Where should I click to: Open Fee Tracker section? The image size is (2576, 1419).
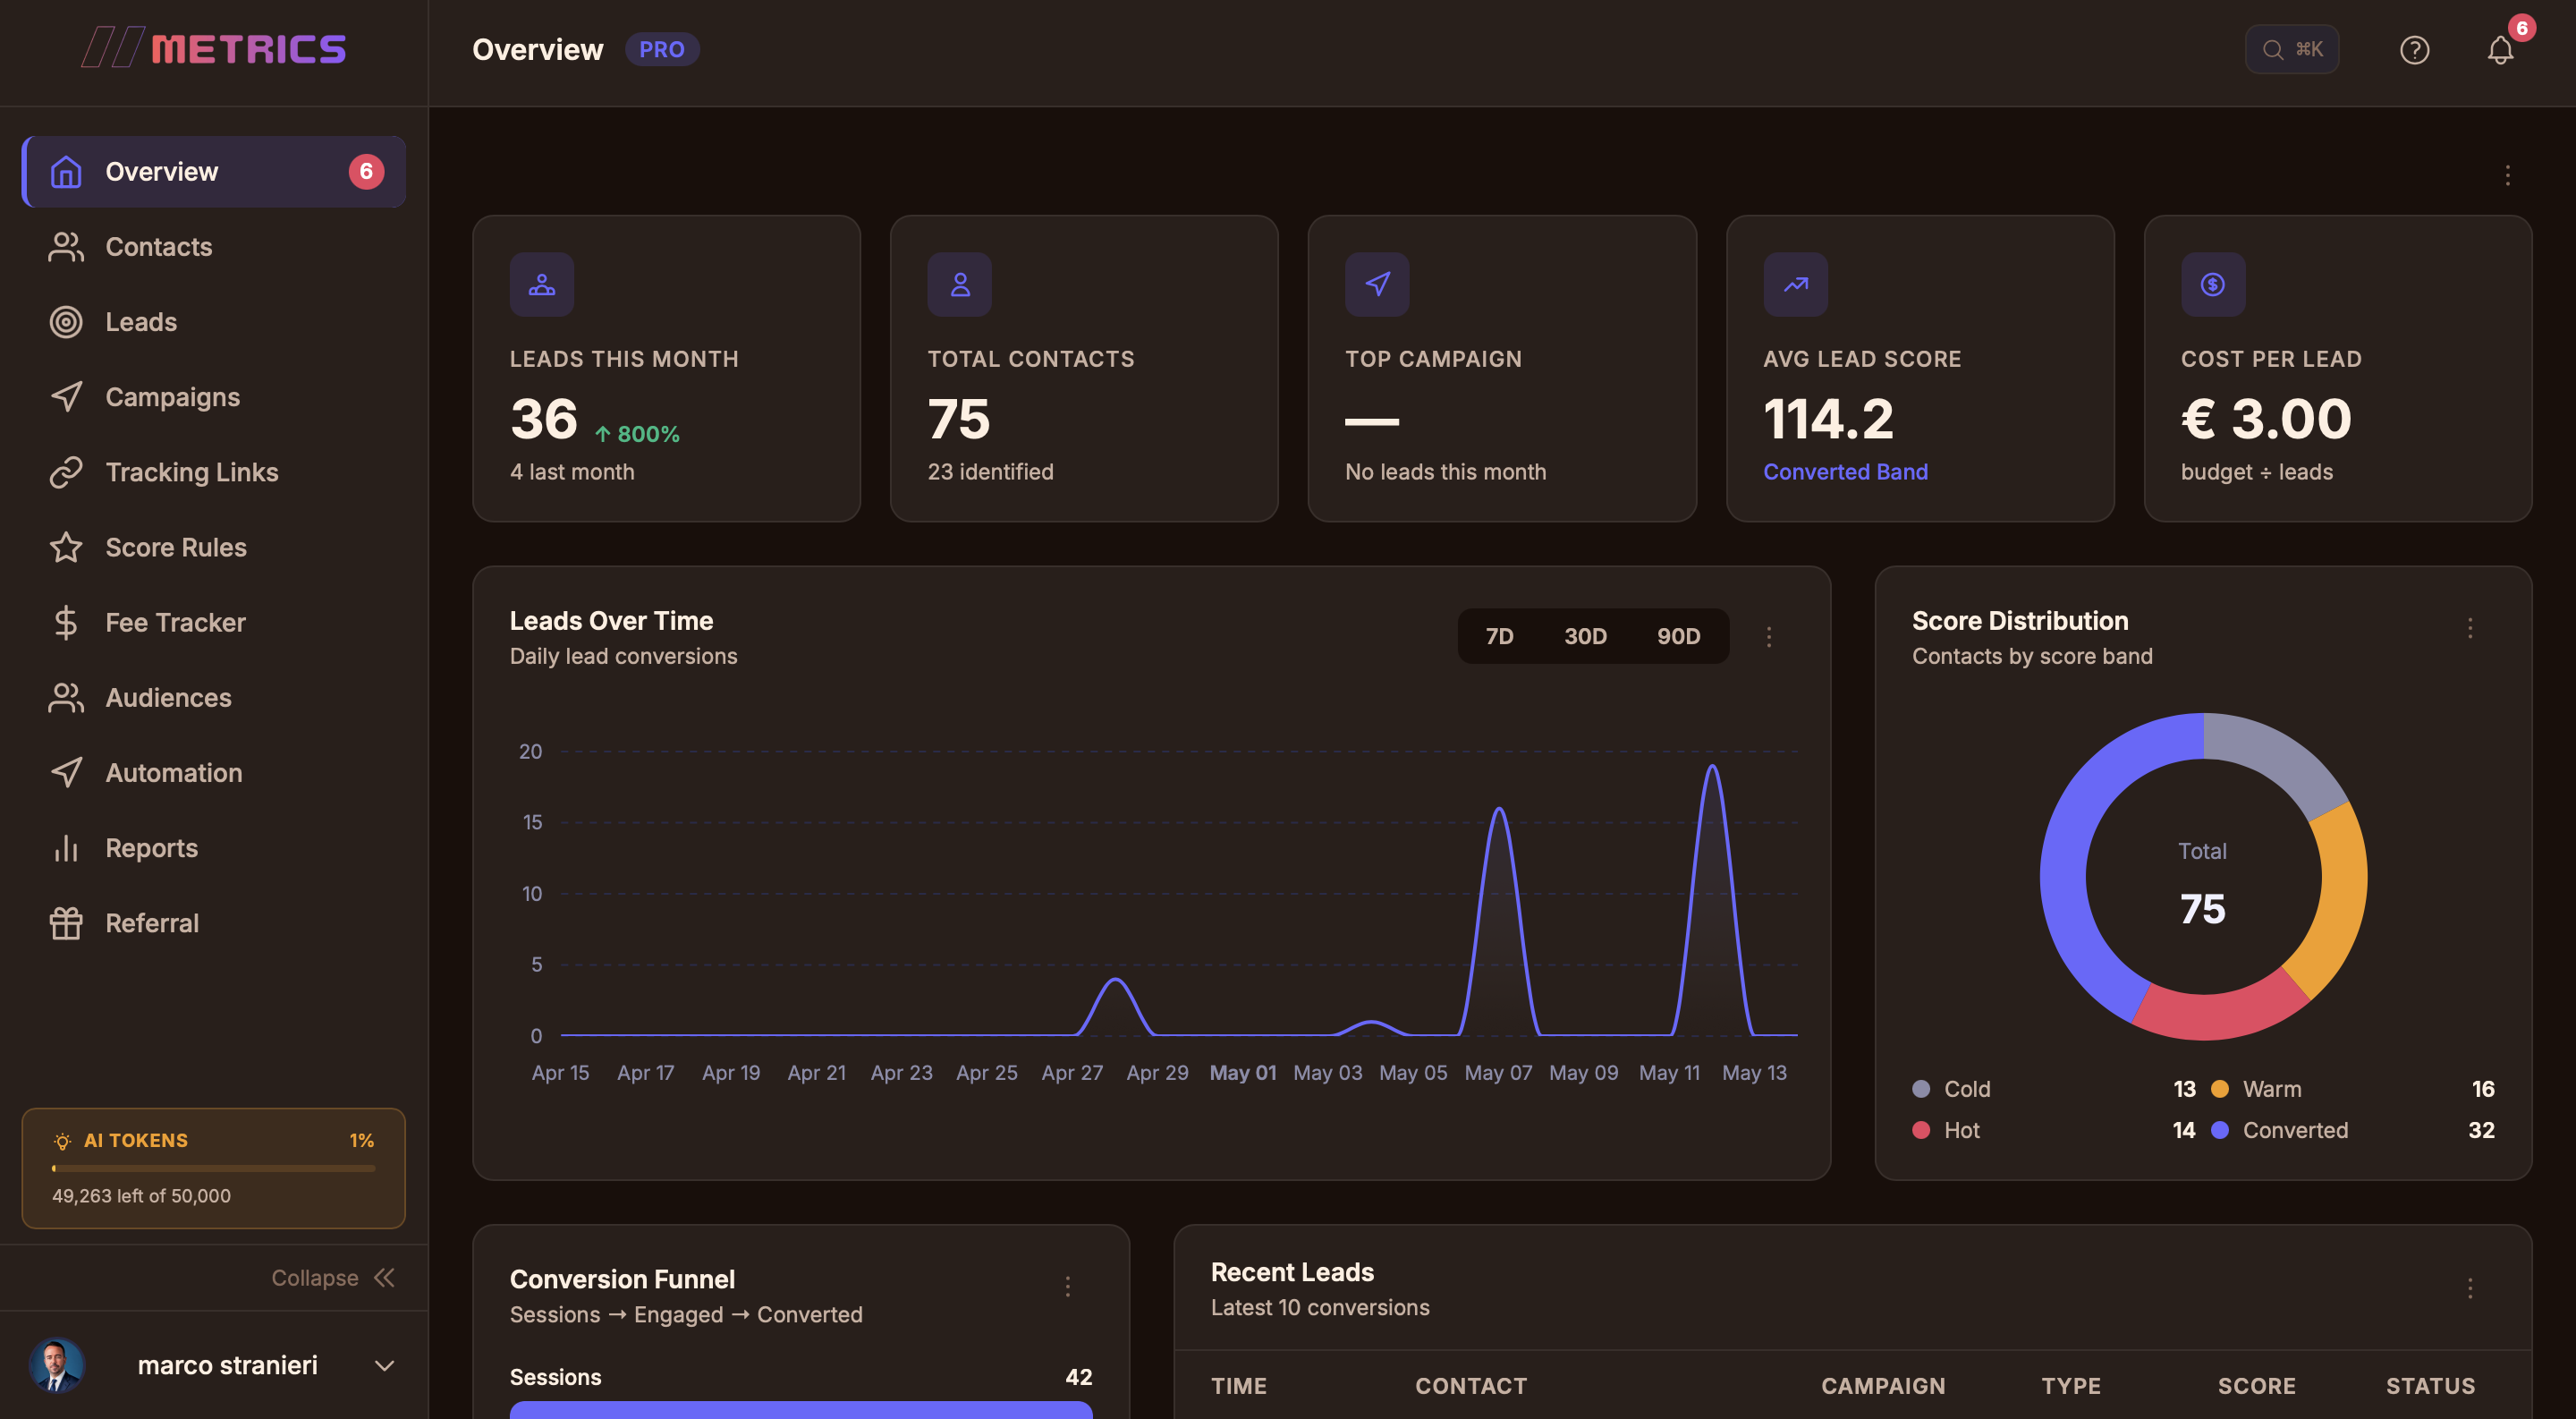tap(214, 622)
